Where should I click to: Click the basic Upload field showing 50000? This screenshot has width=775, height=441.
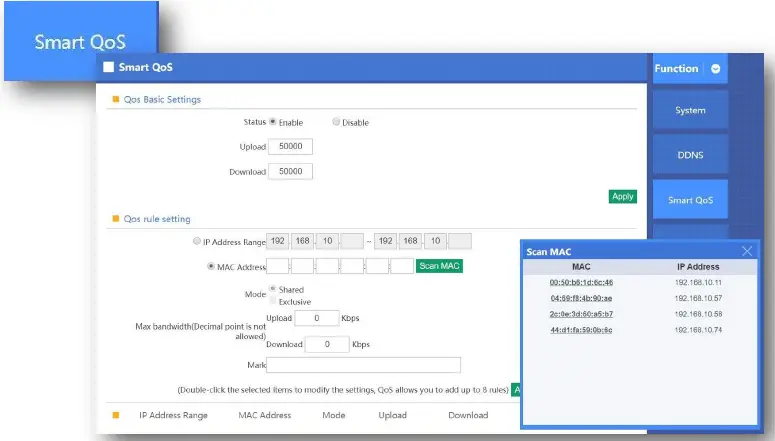pos(290,146)
